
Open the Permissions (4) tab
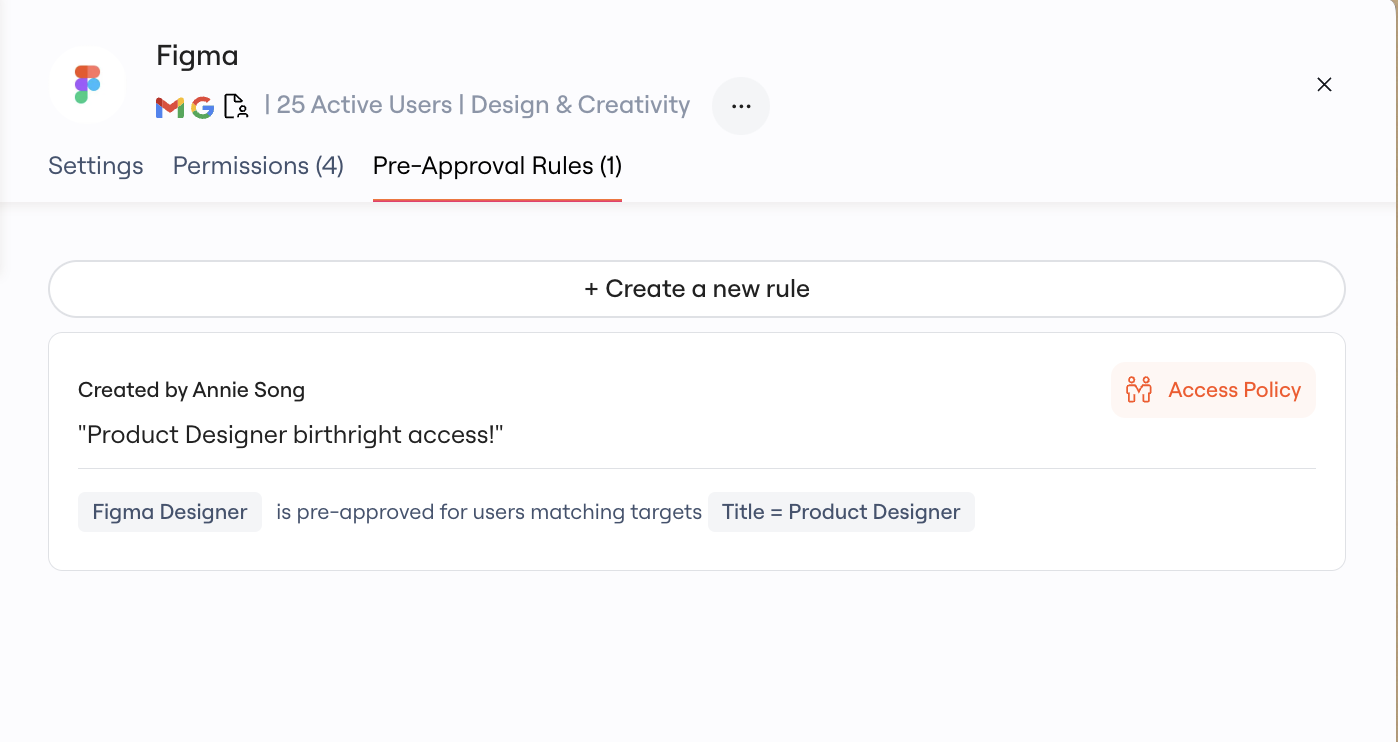coord(258,166)
